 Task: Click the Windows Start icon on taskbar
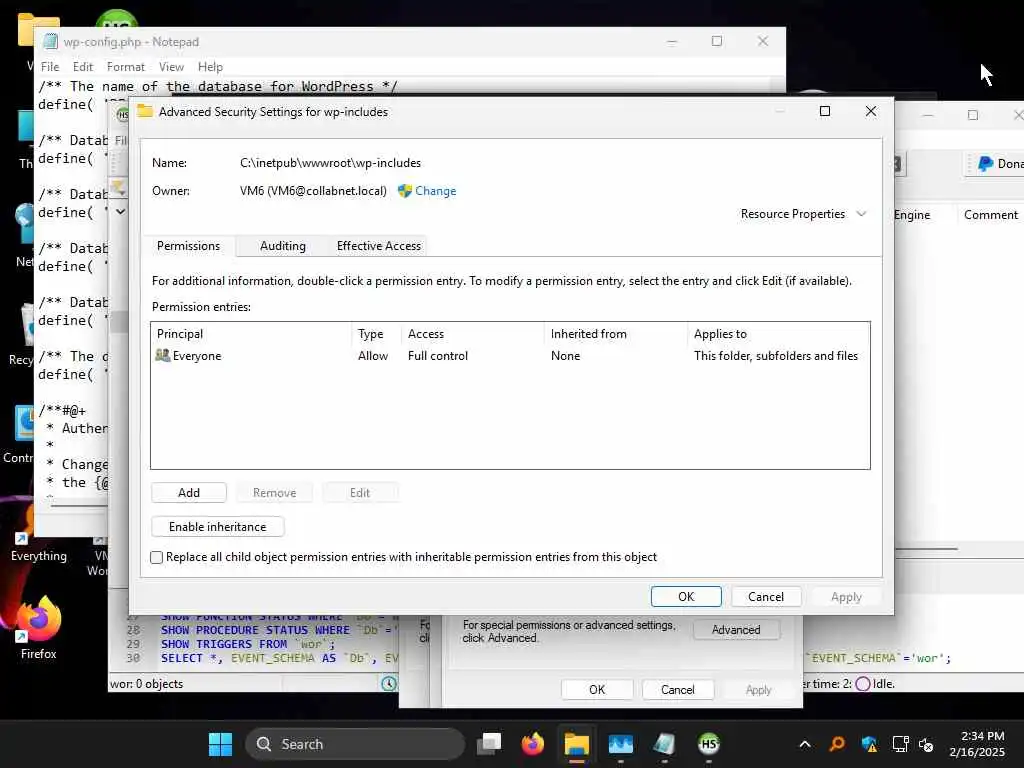220,744
